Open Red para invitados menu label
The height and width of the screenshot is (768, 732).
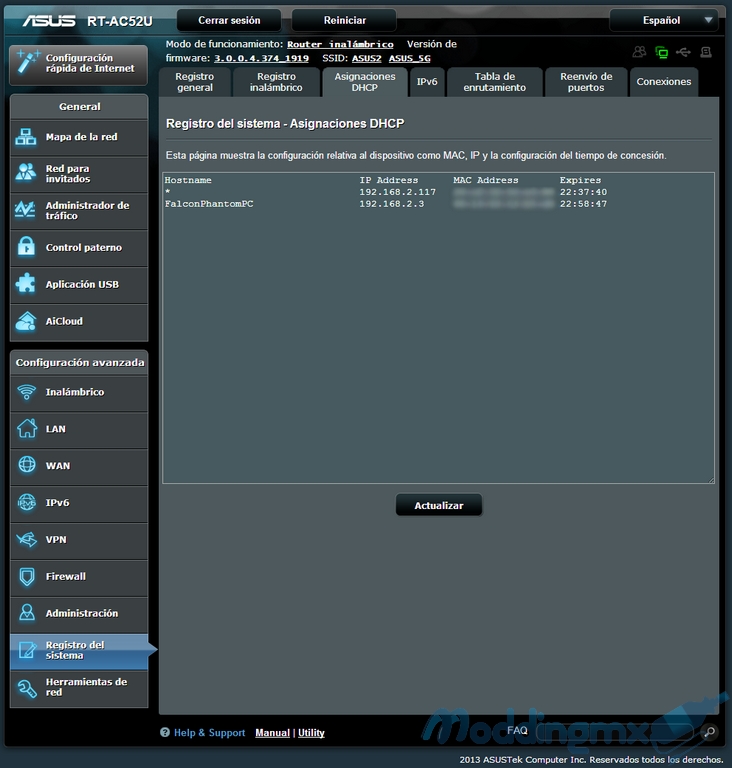coord(68,174)
